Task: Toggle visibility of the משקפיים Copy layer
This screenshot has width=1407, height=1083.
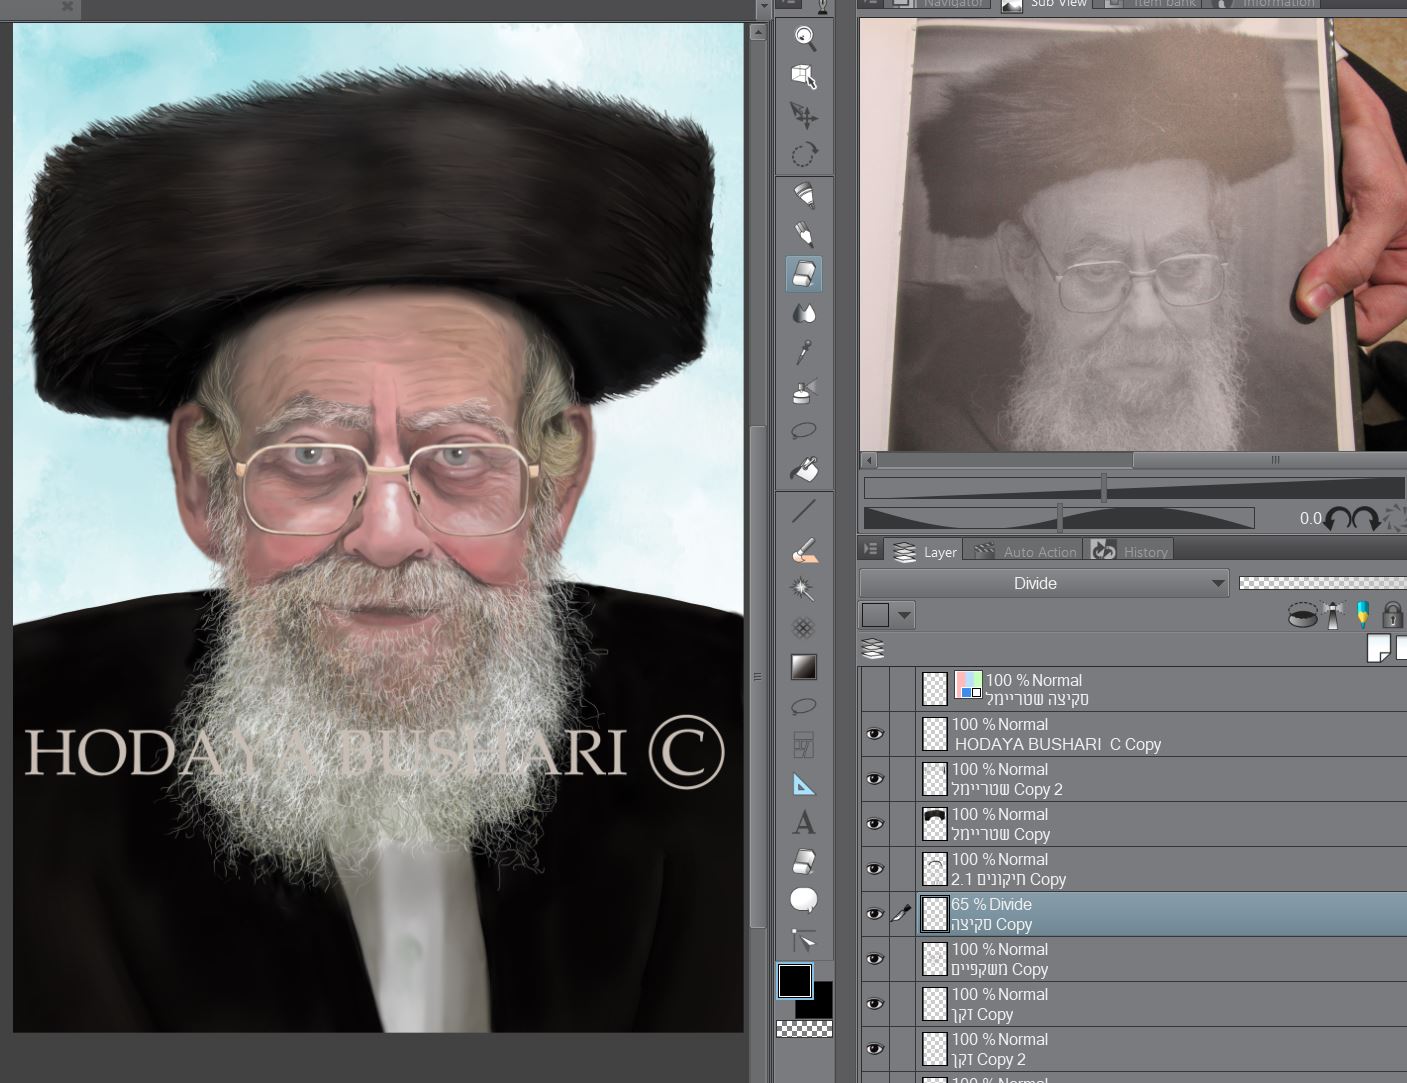Action: 875,958
